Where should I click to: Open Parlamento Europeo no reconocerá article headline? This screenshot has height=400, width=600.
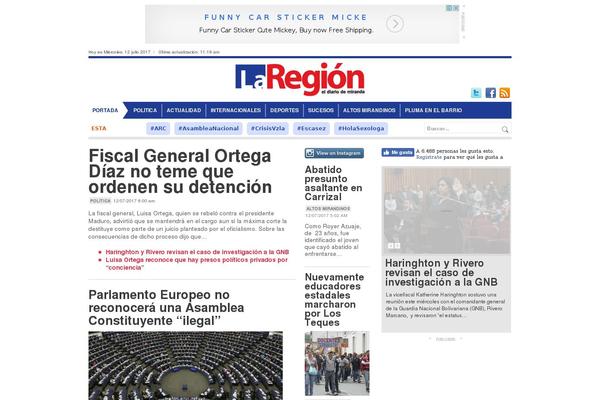pyautogui.click(x=166, y=308)
